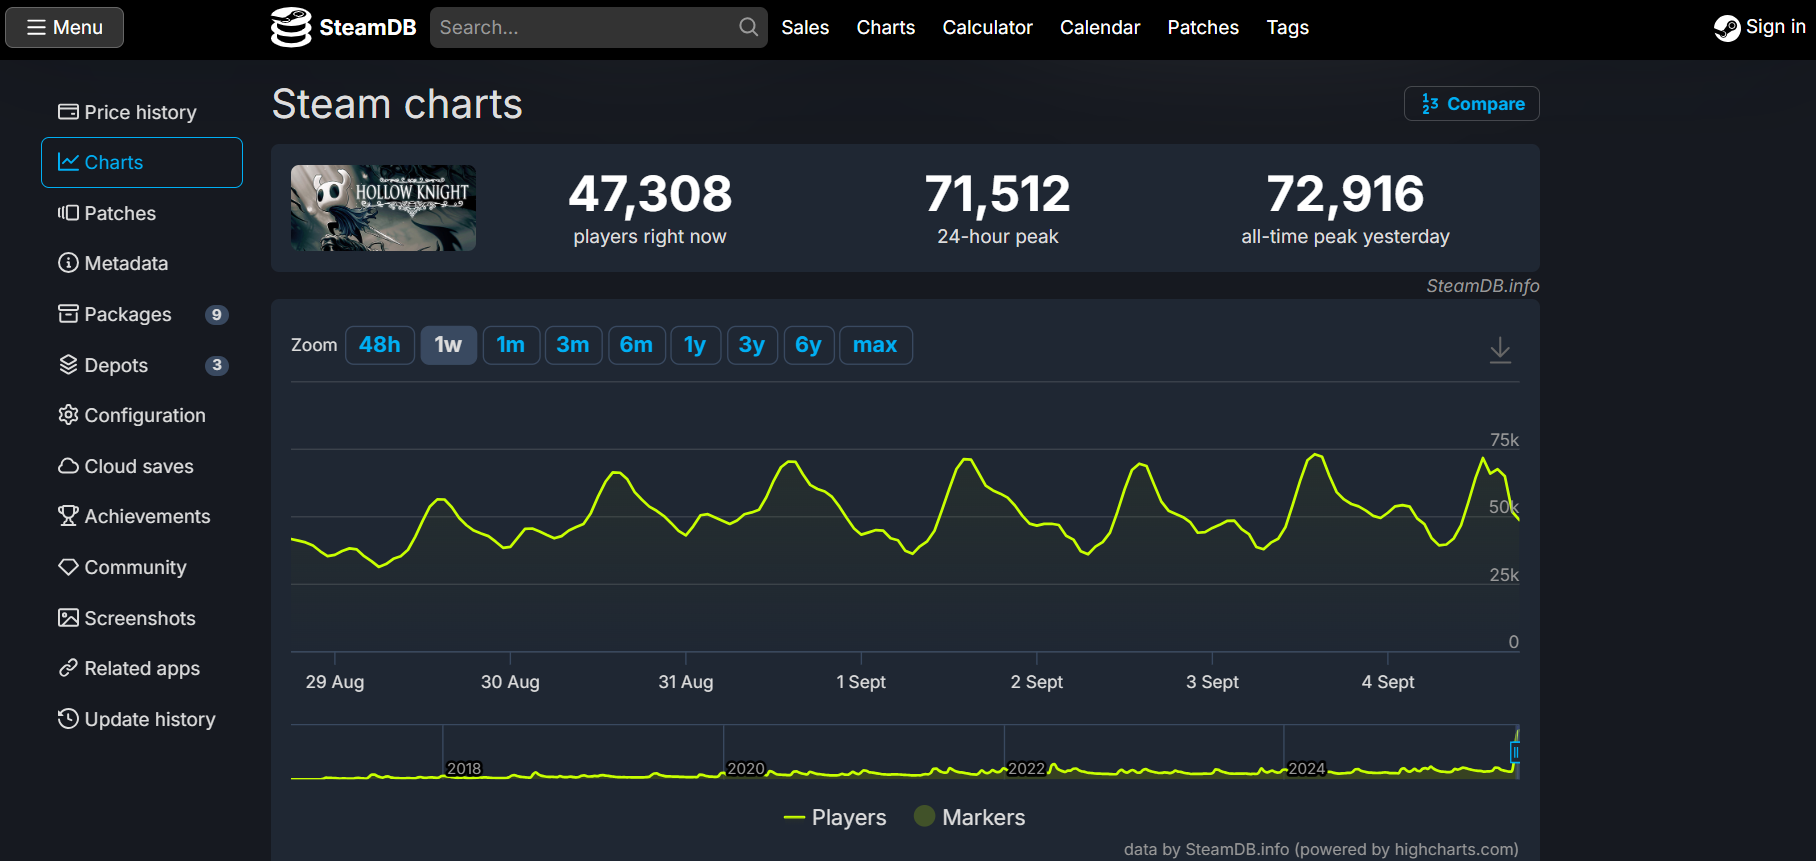
Task: Click the image icon for Screenshots
Action: 68,618
